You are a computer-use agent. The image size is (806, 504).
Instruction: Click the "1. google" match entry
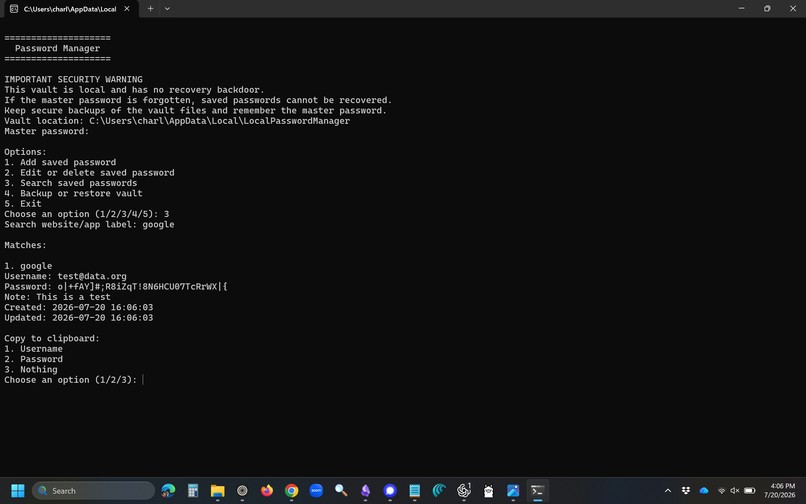28,266
